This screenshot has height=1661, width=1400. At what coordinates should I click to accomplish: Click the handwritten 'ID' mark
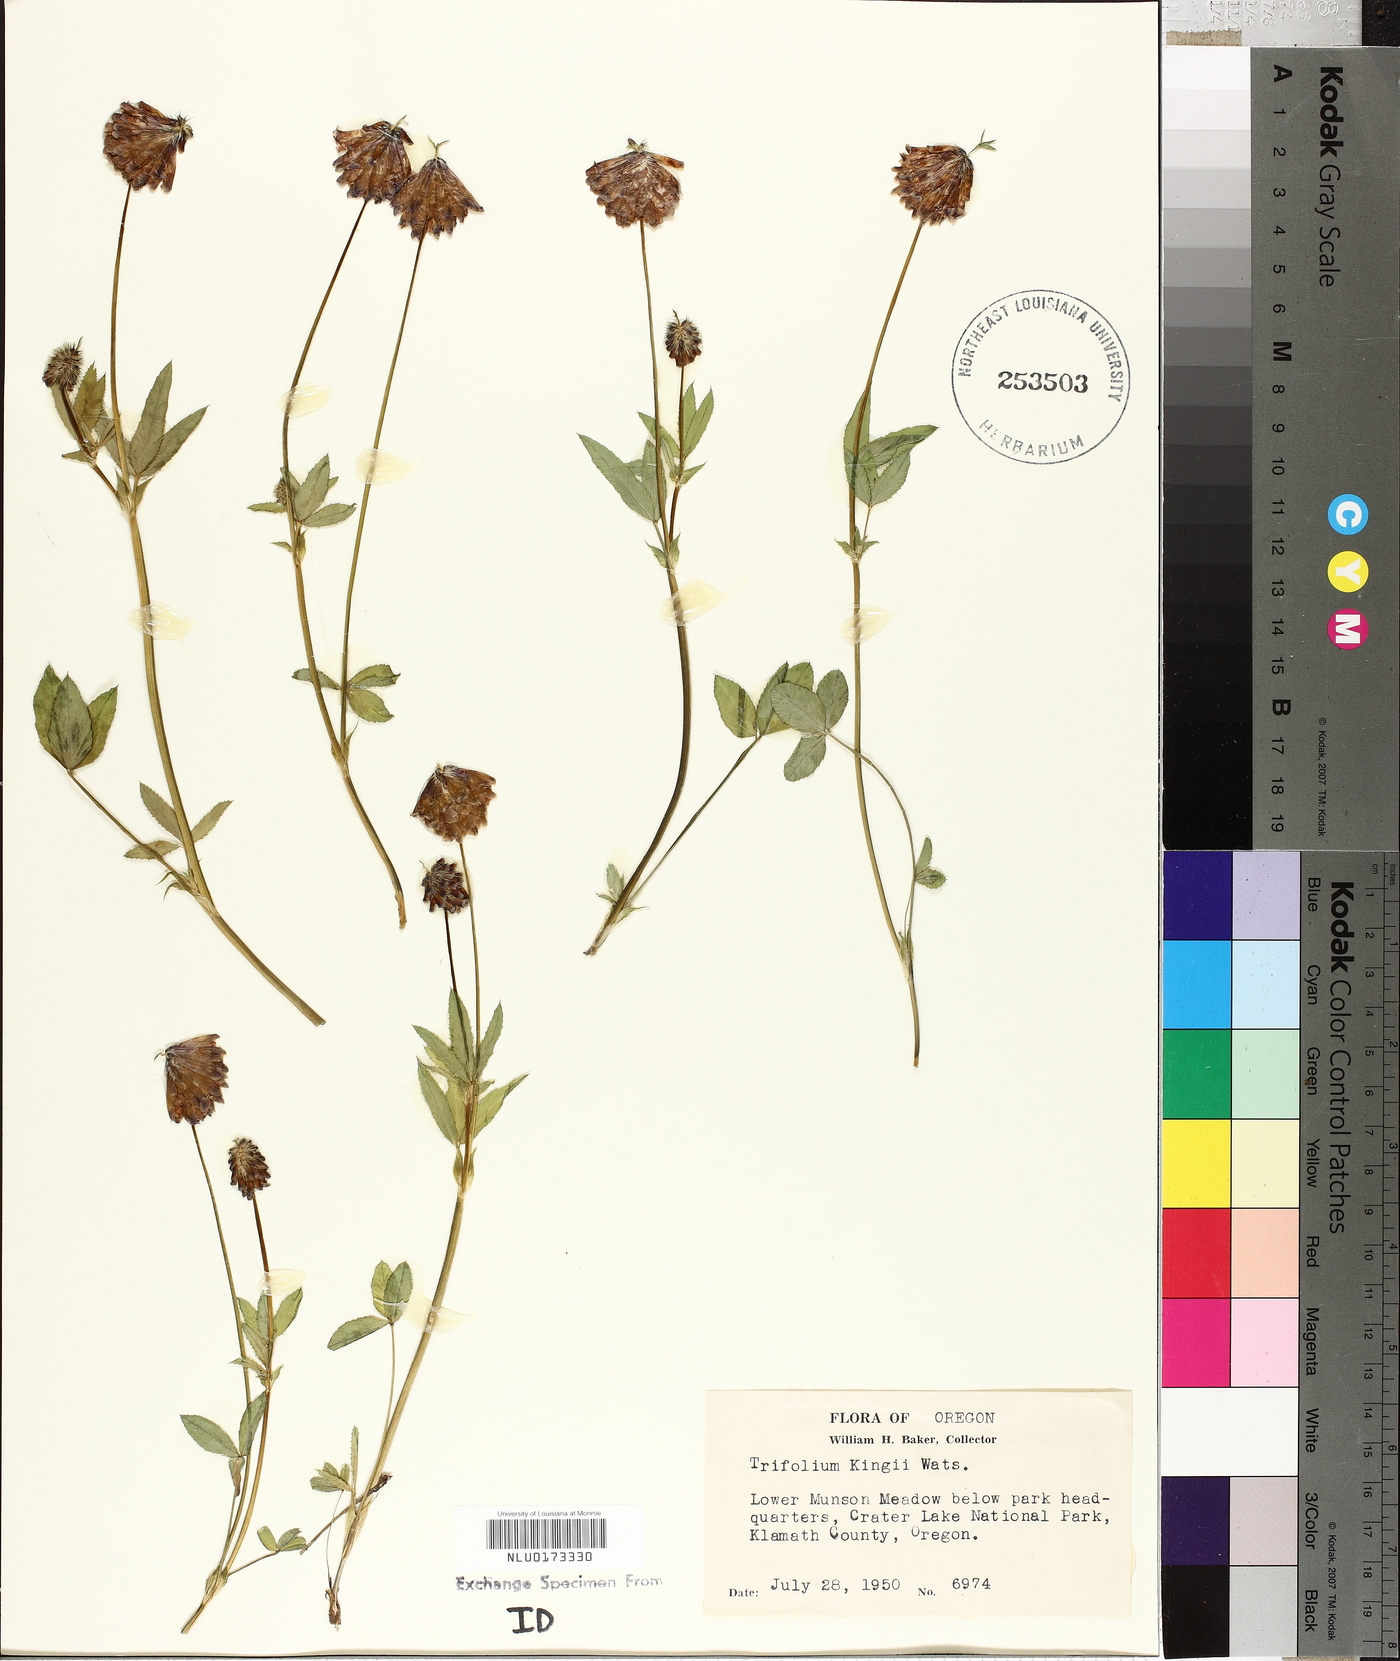pyautogui.click(x=532, y=1620)
